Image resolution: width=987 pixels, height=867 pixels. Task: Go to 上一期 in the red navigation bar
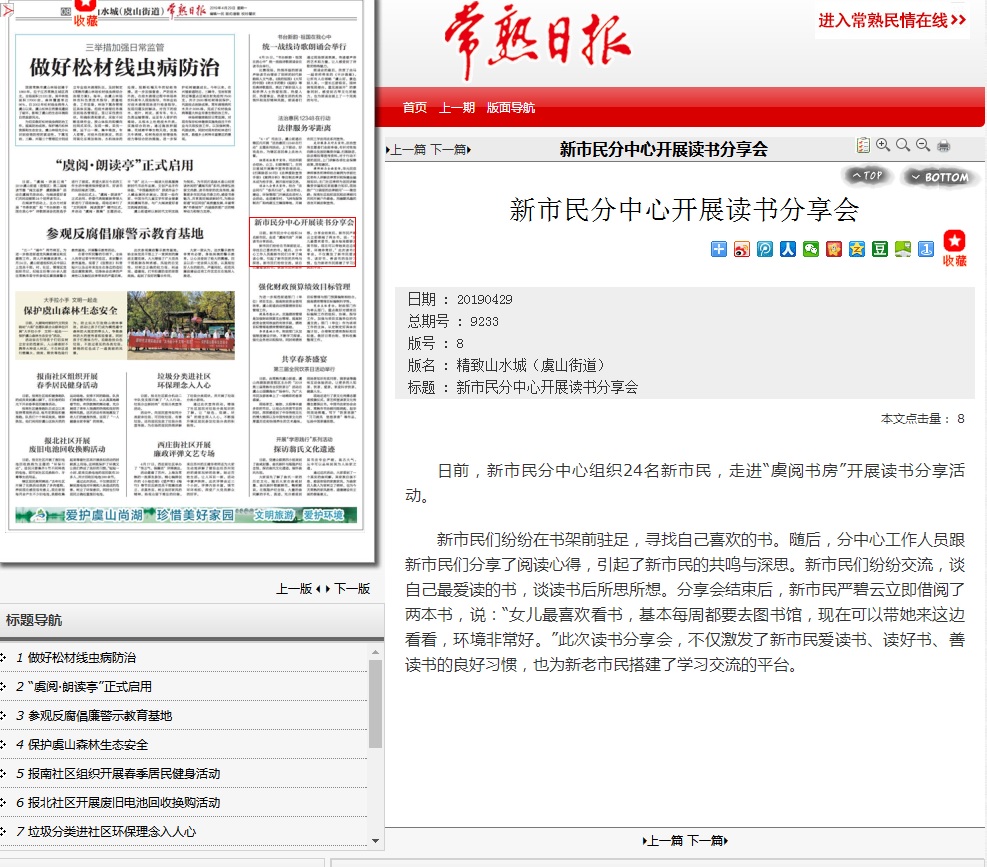coord(457,108)
